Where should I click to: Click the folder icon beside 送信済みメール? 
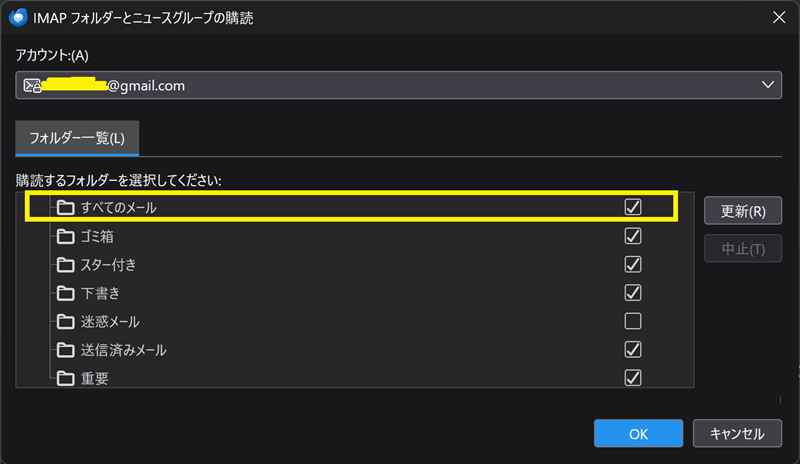(x=65, y=350)
